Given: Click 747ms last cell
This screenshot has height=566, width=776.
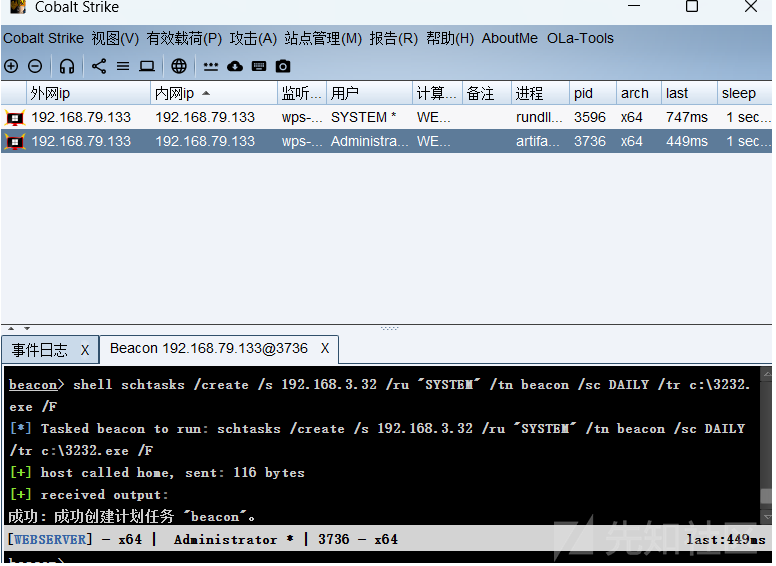Looking at the screenshot, I should pos(687,118).
